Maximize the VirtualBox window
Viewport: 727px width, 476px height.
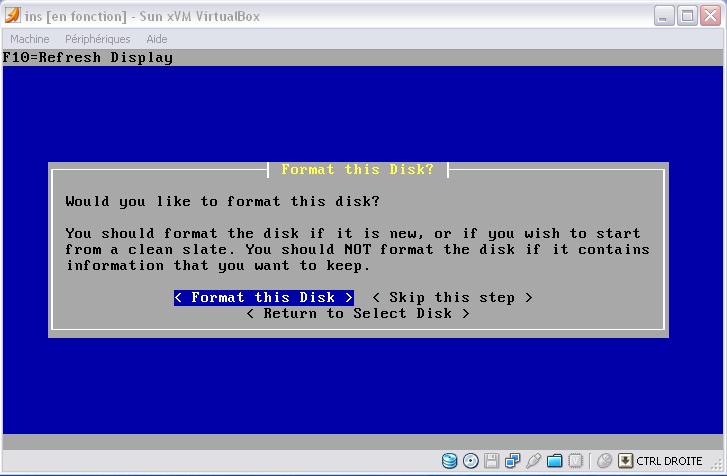click(687, 16)
